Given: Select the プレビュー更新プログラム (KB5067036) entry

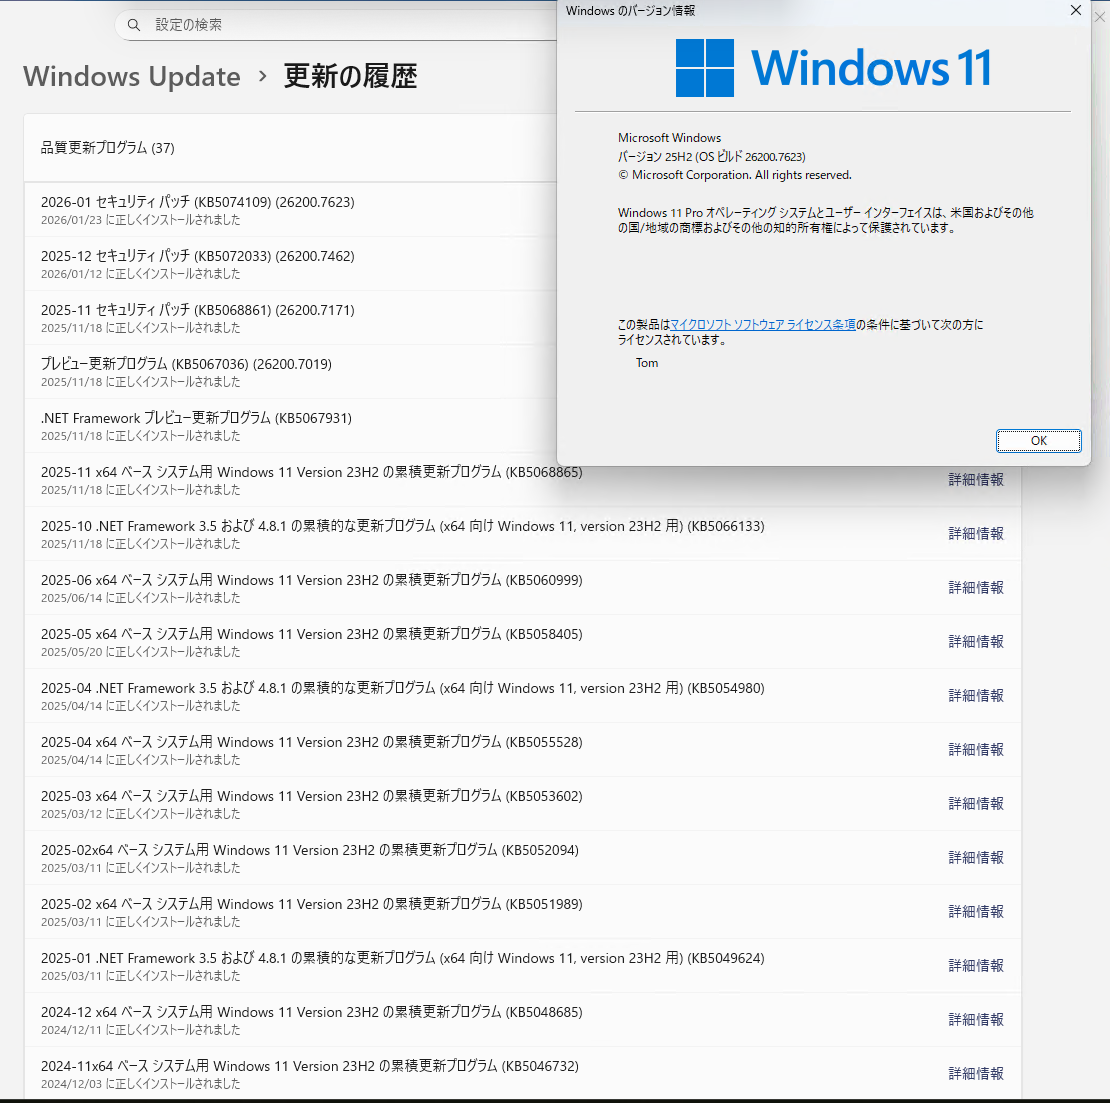Looking at the screenshot, I should tap(290, 372).
